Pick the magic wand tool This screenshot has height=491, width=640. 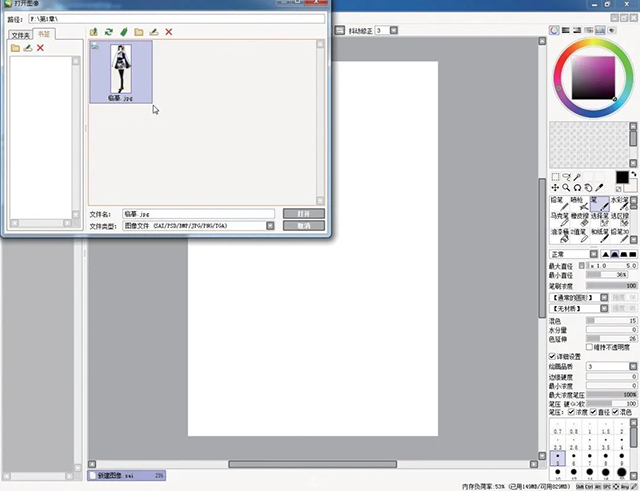[x=577, y=176]
